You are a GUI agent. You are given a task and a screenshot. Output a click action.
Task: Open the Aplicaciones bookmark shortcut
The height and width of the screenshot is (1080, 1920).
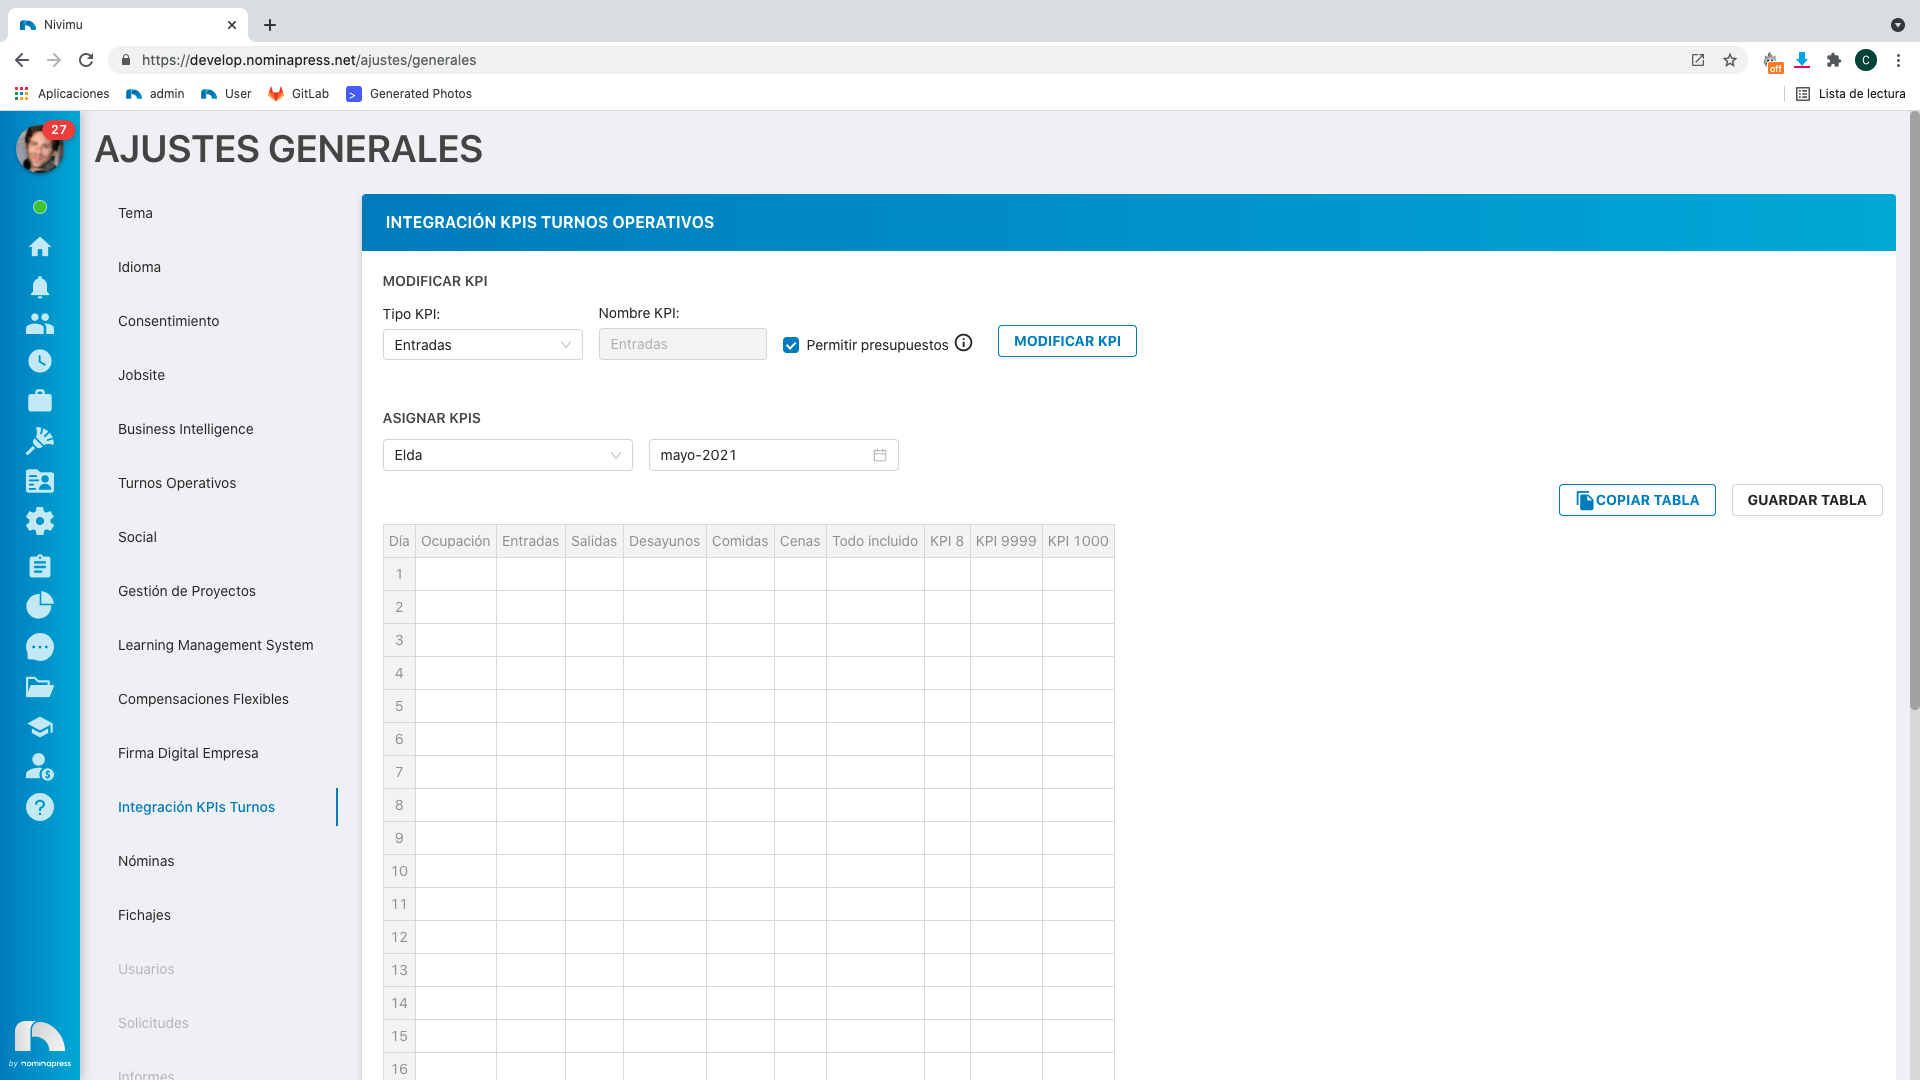click(62, 93)
